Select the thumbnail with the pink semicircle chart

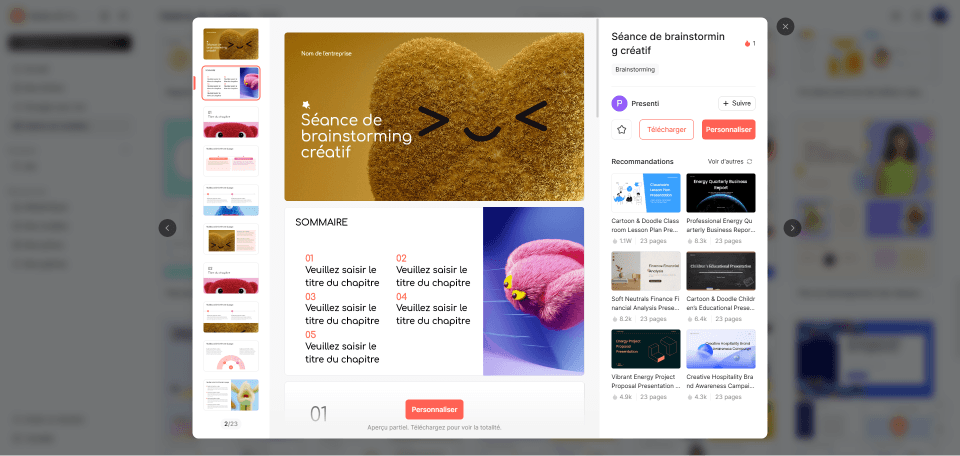pyautogui.click(x=231, y=356)
